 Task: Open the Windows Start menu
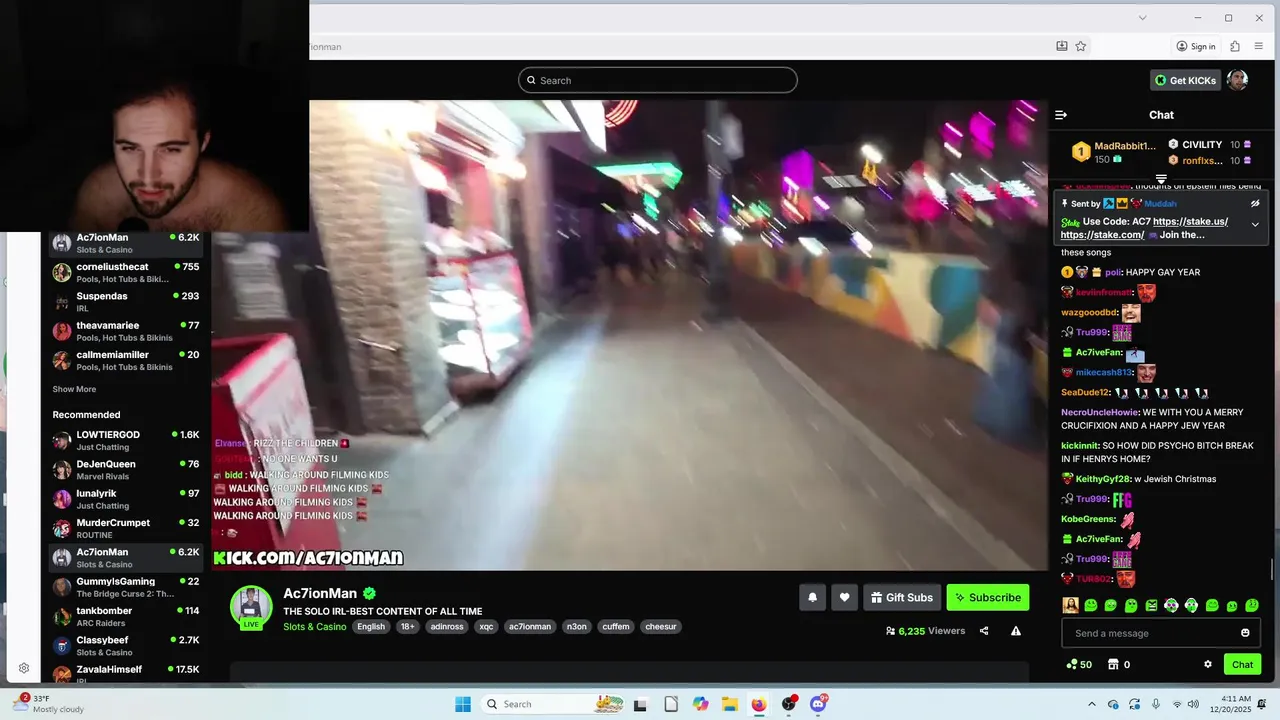463,704
